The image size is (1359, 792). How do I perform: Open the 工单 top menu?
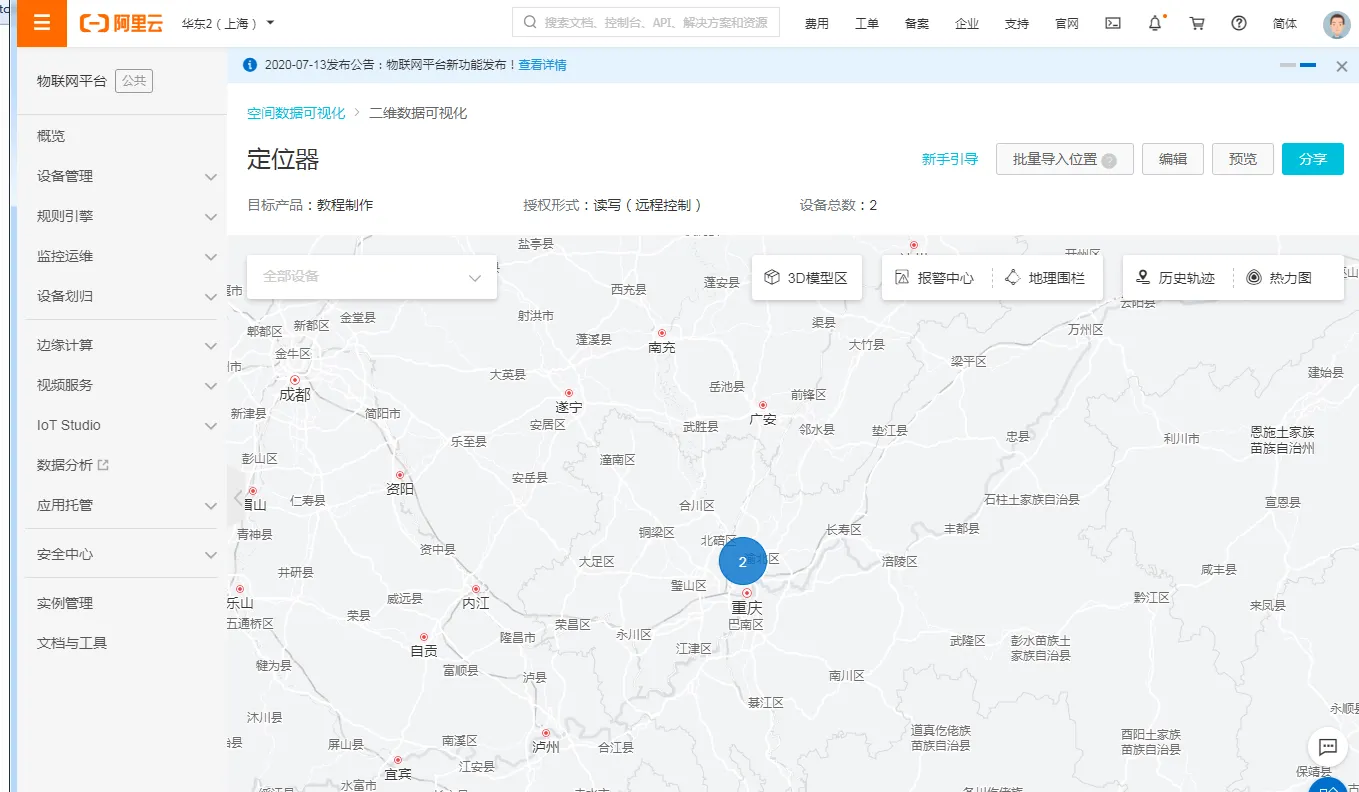tap(867, 23)
